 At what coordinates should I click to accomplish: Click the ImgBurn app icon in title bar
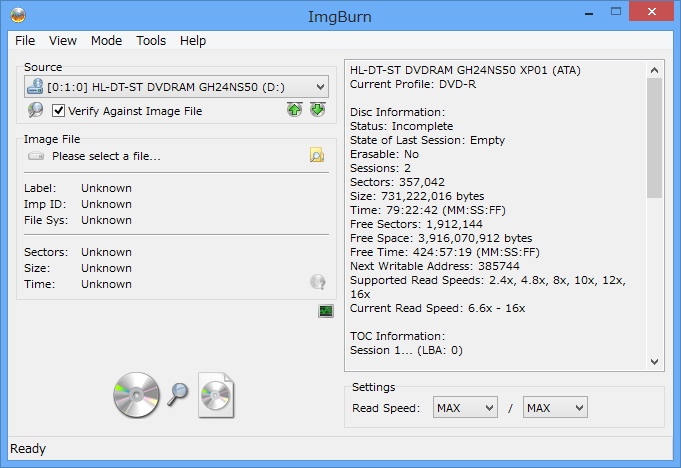pos(18,15)
